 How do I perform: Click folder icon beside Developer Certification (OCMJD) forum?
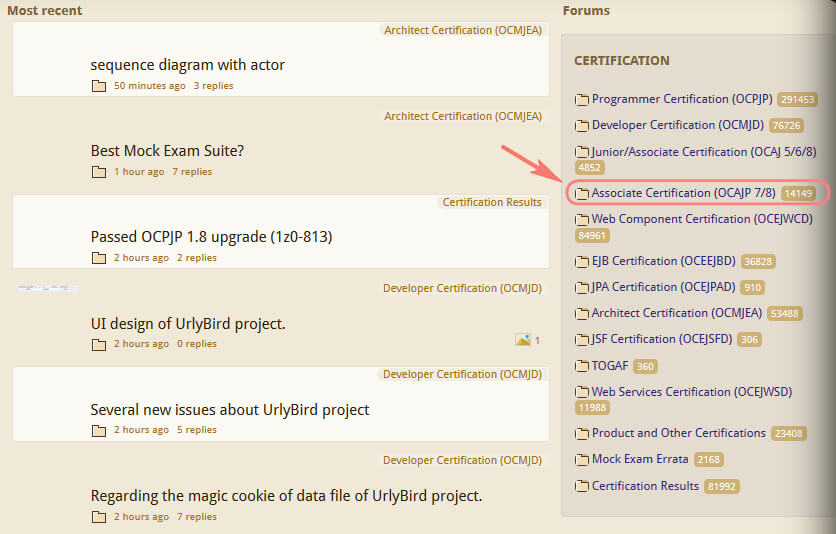click(x=582, y=126)
